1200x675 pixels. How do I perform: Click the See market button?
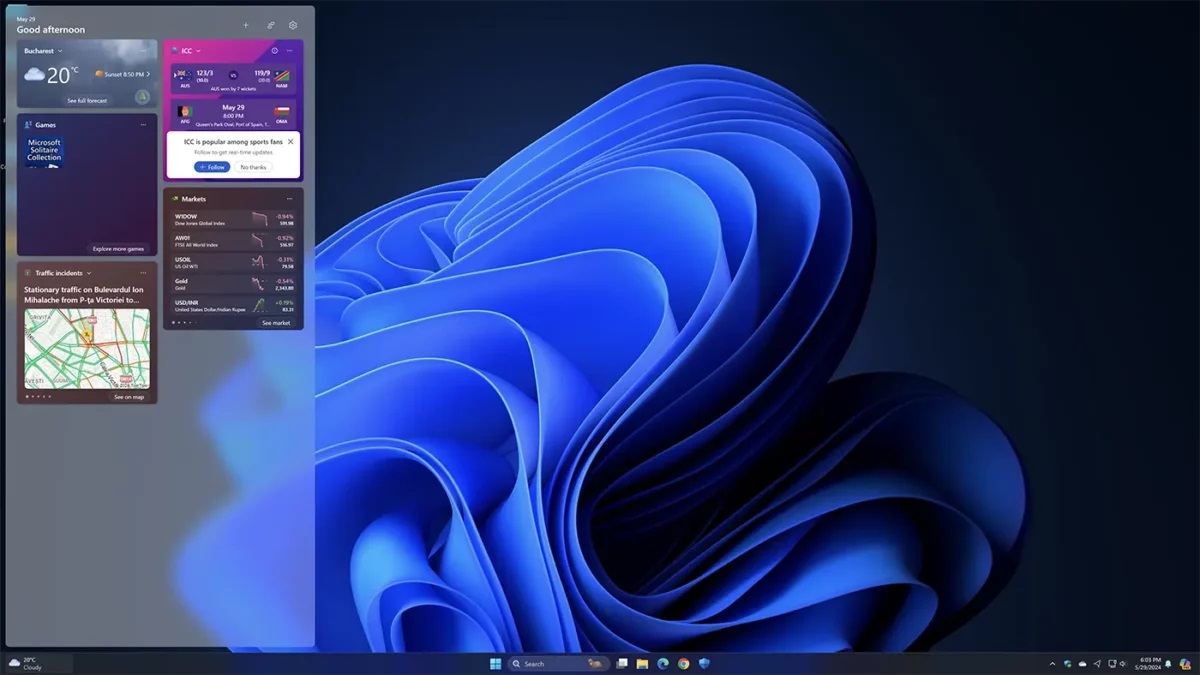(x=276, y=323)
